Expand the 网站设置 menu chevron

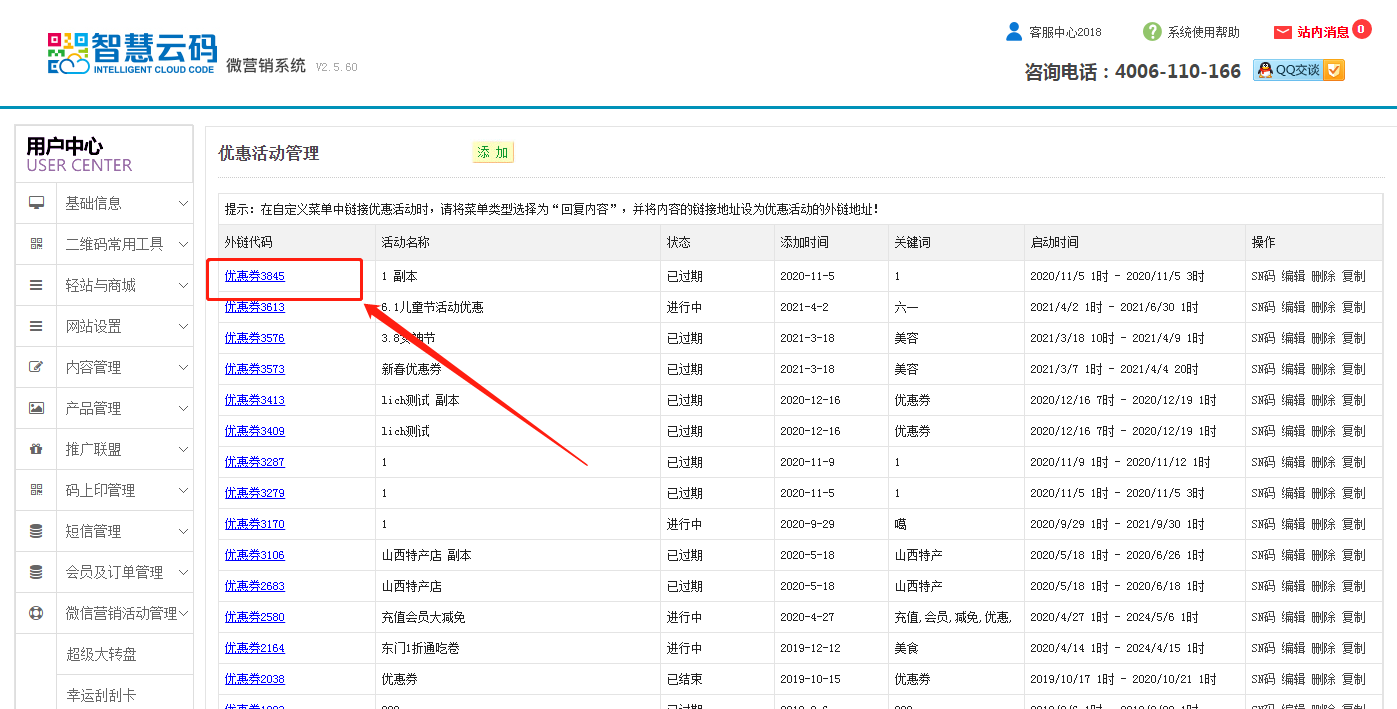(183, 326)
